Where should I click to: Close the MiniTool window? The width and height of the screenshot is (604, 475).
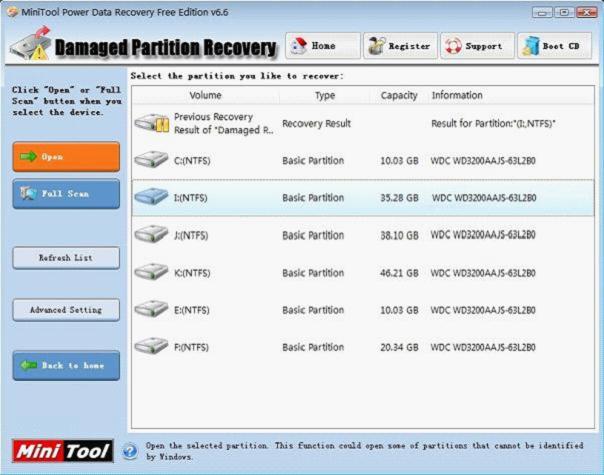[x=586, y=13]
